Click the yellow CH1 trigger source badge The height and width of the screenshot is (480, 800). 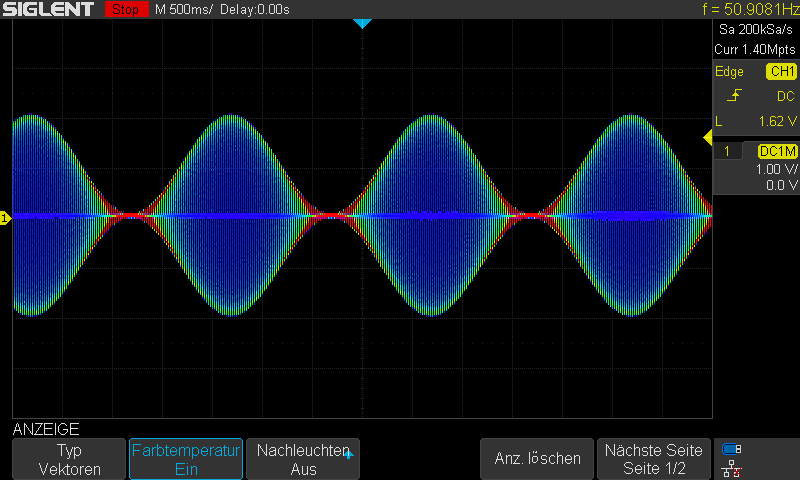tap(781, 71)
